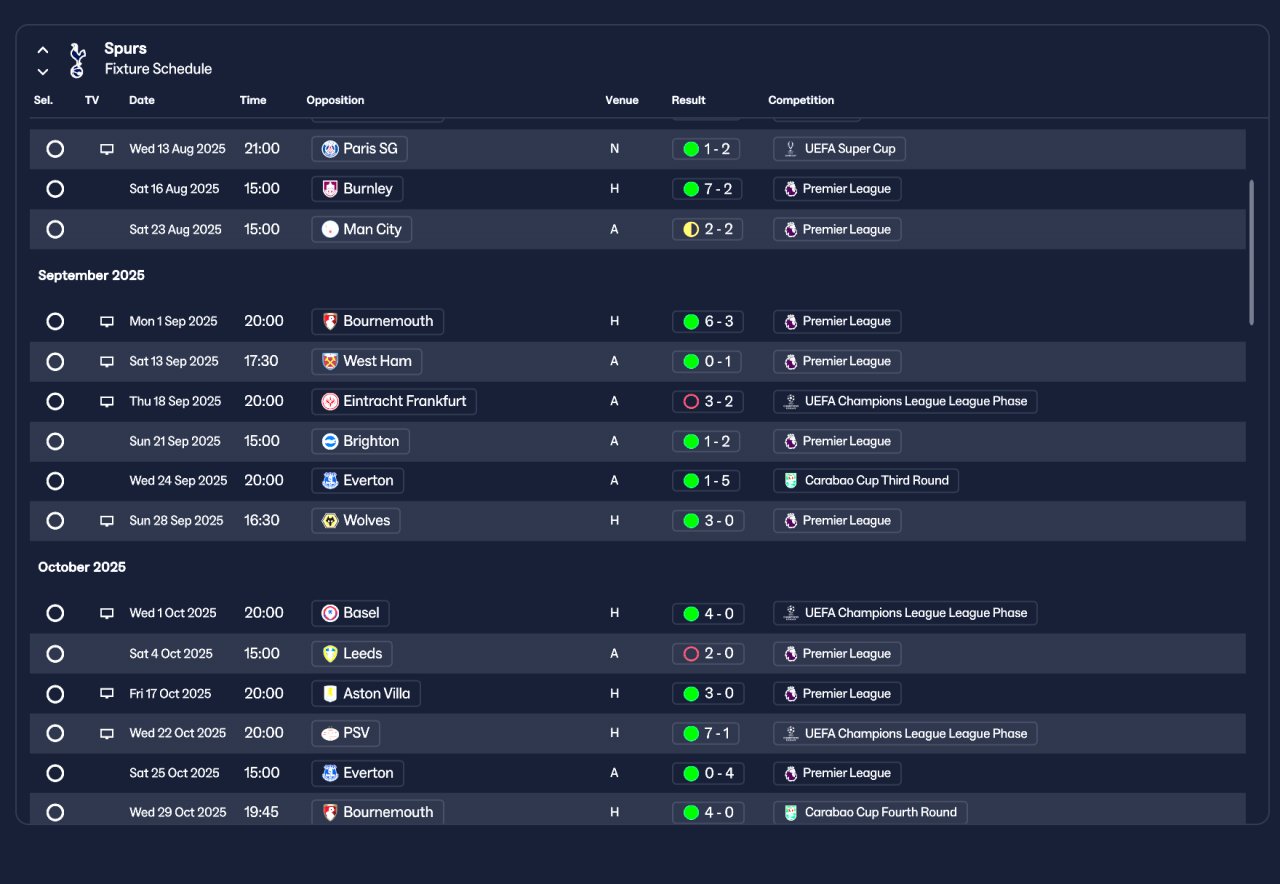The image size is (1280, 884).
Task: Open Champions League League Phase for PSV match
Action: tap(905, 733)
